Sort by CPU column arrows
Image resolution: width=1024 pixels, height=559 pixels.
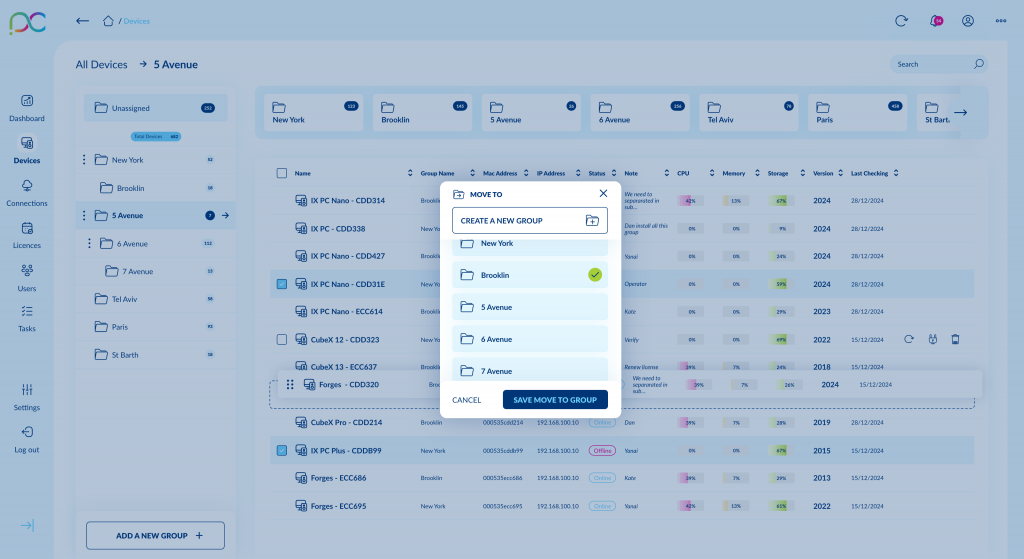[712, 173]
